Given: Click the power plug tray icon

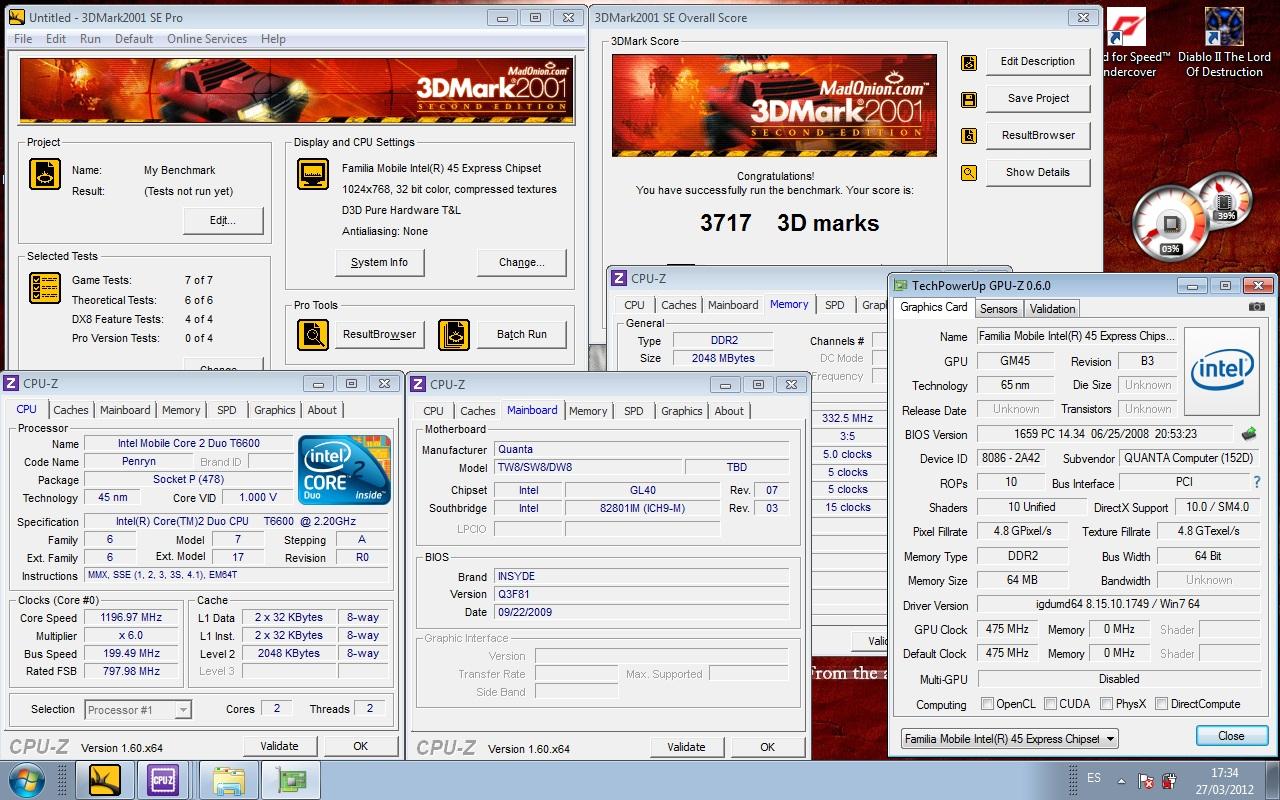Looking at the screenshot, I should (1169, 779).
